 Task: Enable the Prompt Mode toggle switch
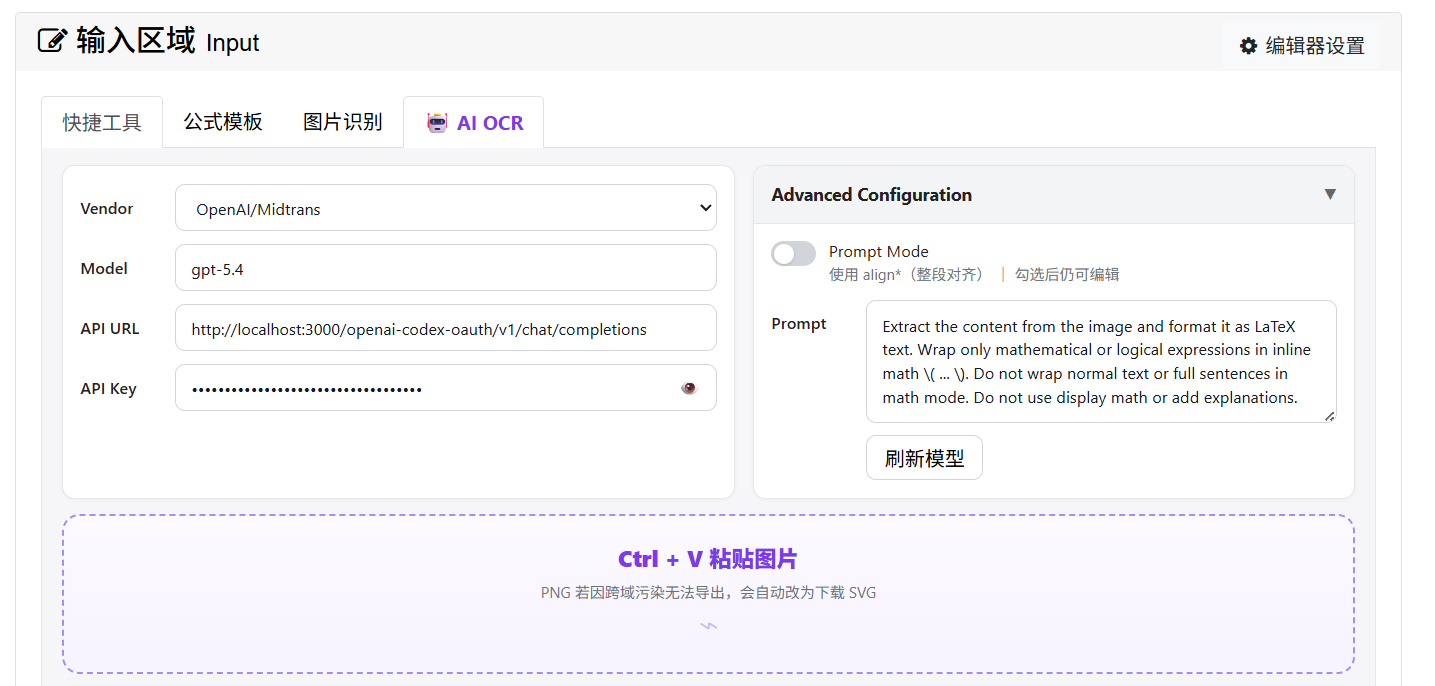[793, 254]
